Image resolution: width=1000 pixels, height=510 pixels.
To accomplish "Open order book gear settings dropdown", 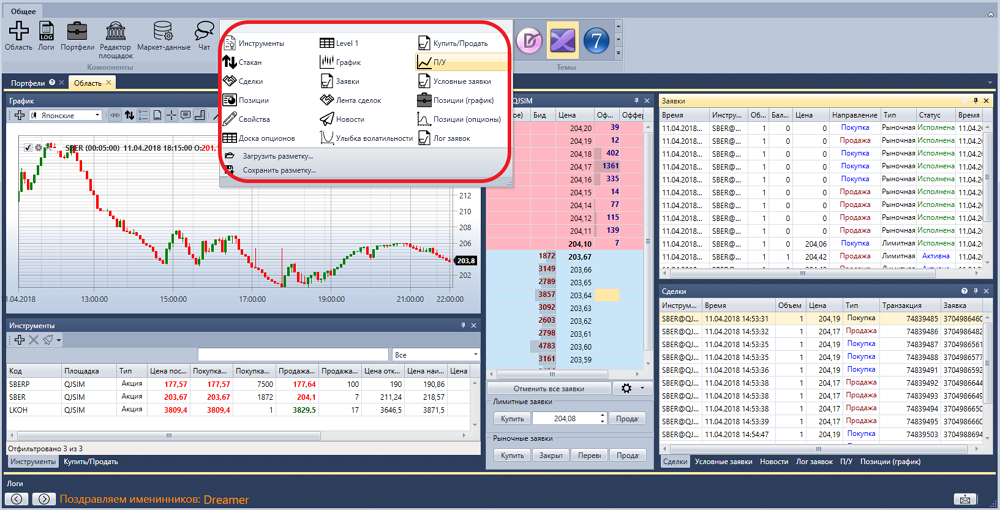I will pos(632,388).
